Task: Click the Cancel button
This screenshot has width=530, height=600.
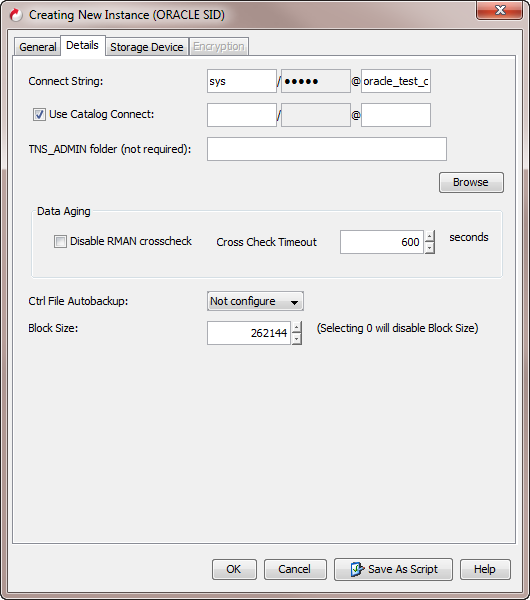Action: (x=295, y=569)
